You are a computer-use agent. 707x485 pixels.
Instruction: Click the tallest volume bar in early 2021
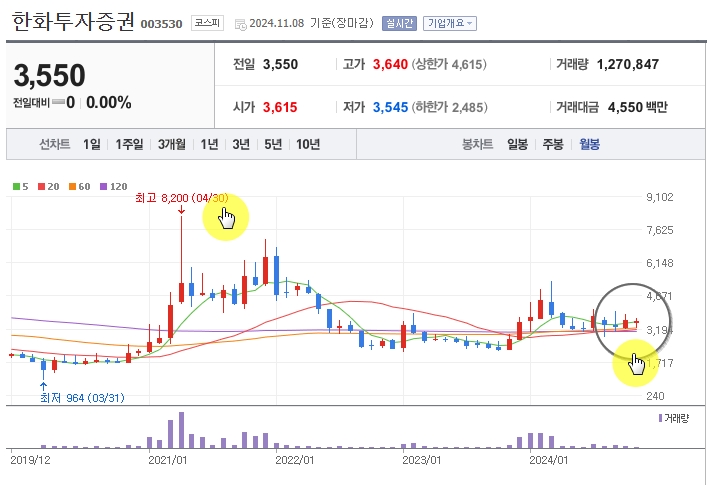181,430
